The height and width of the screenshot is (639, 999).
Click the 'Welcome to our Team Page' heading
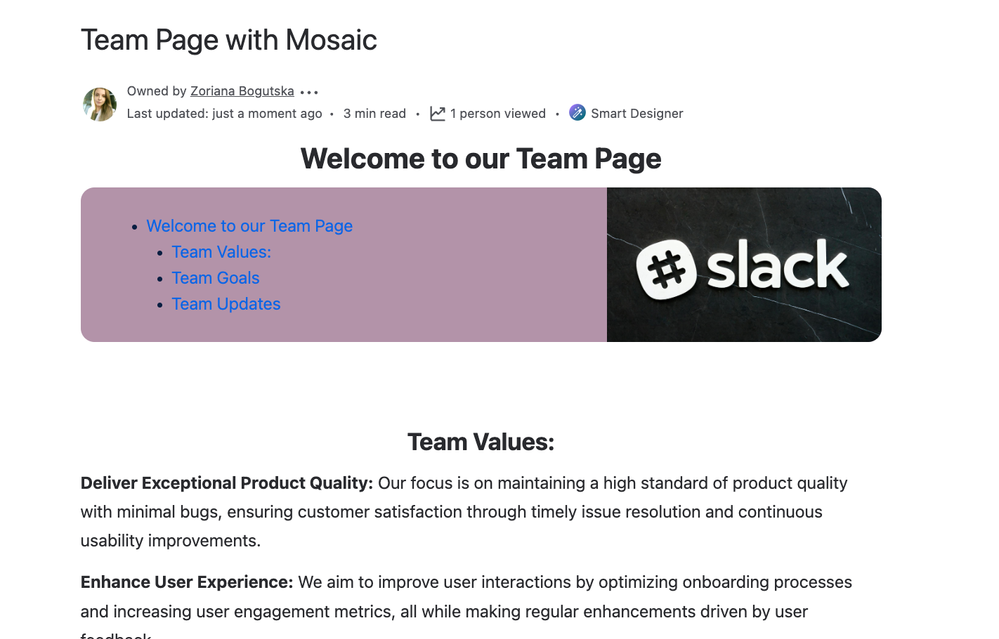pos(480,159)
